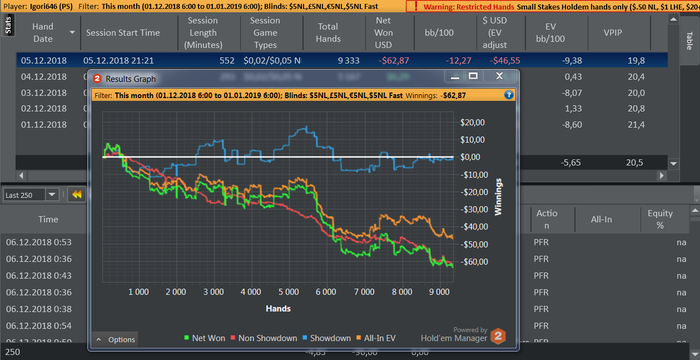Open the Table side tab
700x360 pixels.
click(x=689, y=41)
